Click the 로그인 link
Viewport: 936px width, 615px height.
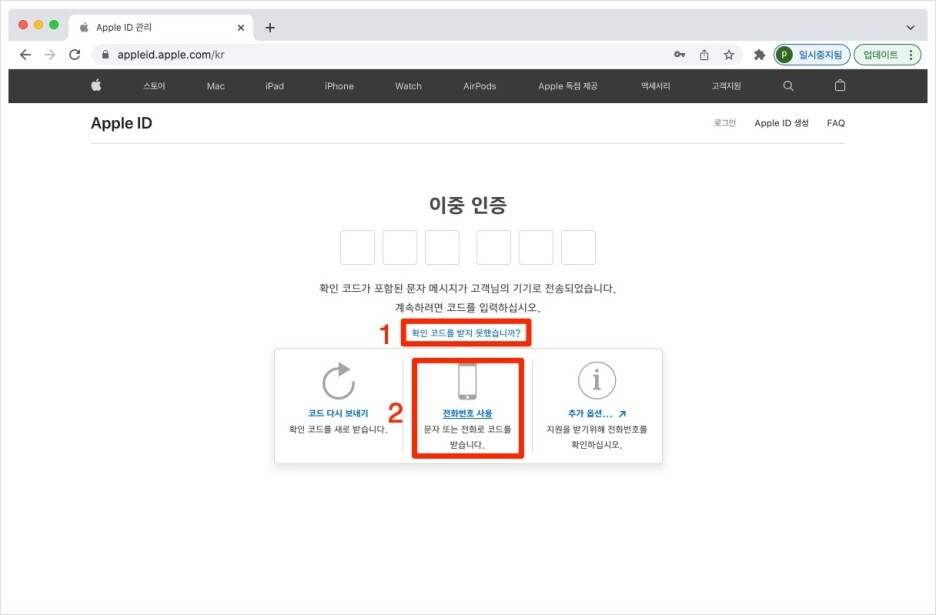coord(725,123)
